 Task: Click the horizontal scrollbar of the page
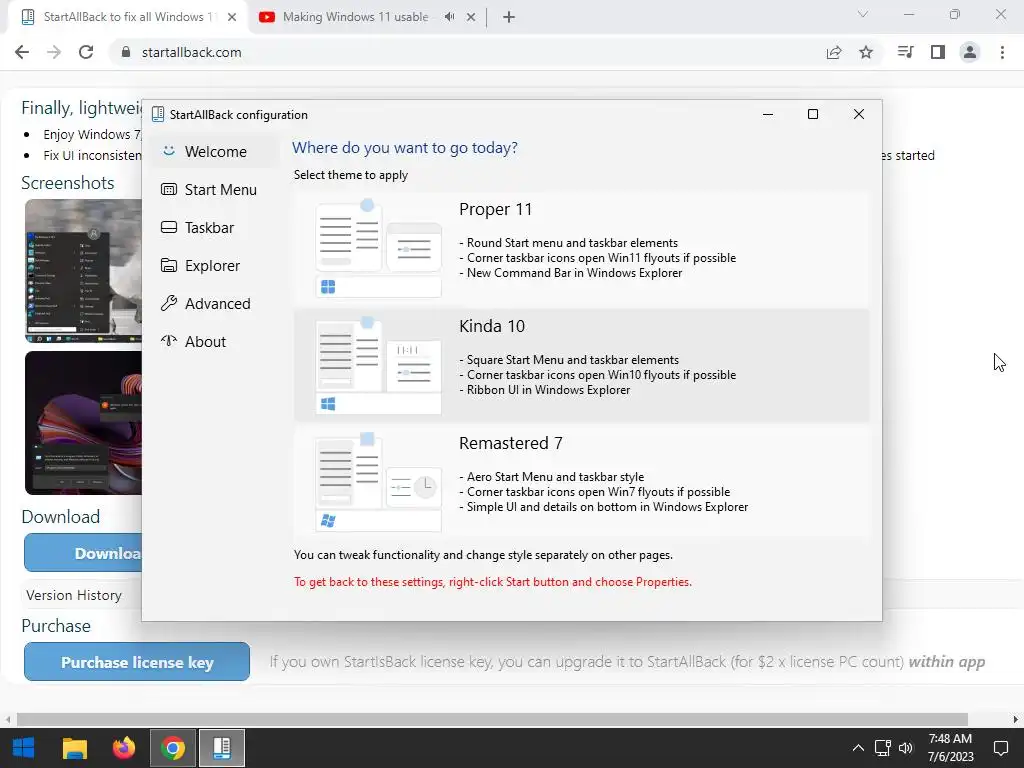(492, 719)
